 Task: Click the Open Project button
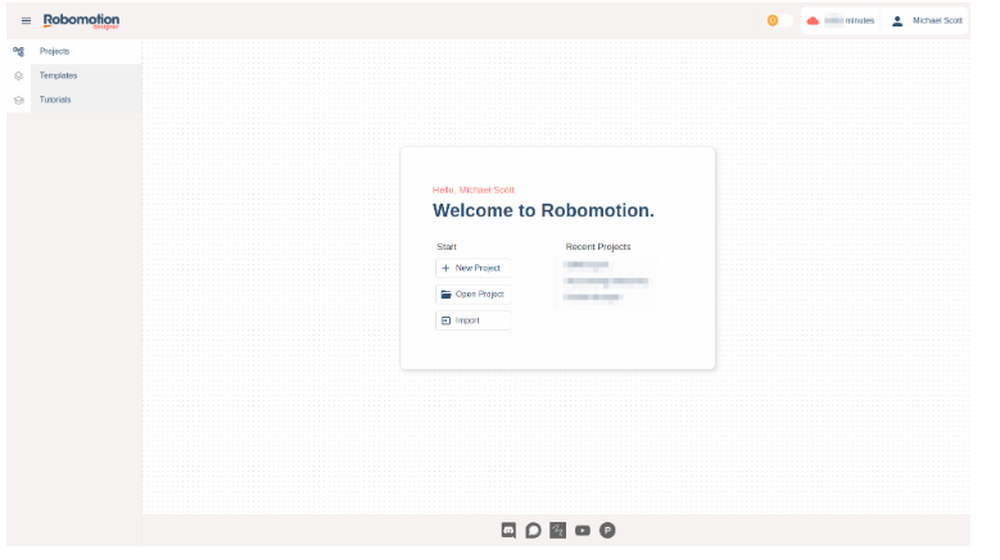tap(473, 295)
